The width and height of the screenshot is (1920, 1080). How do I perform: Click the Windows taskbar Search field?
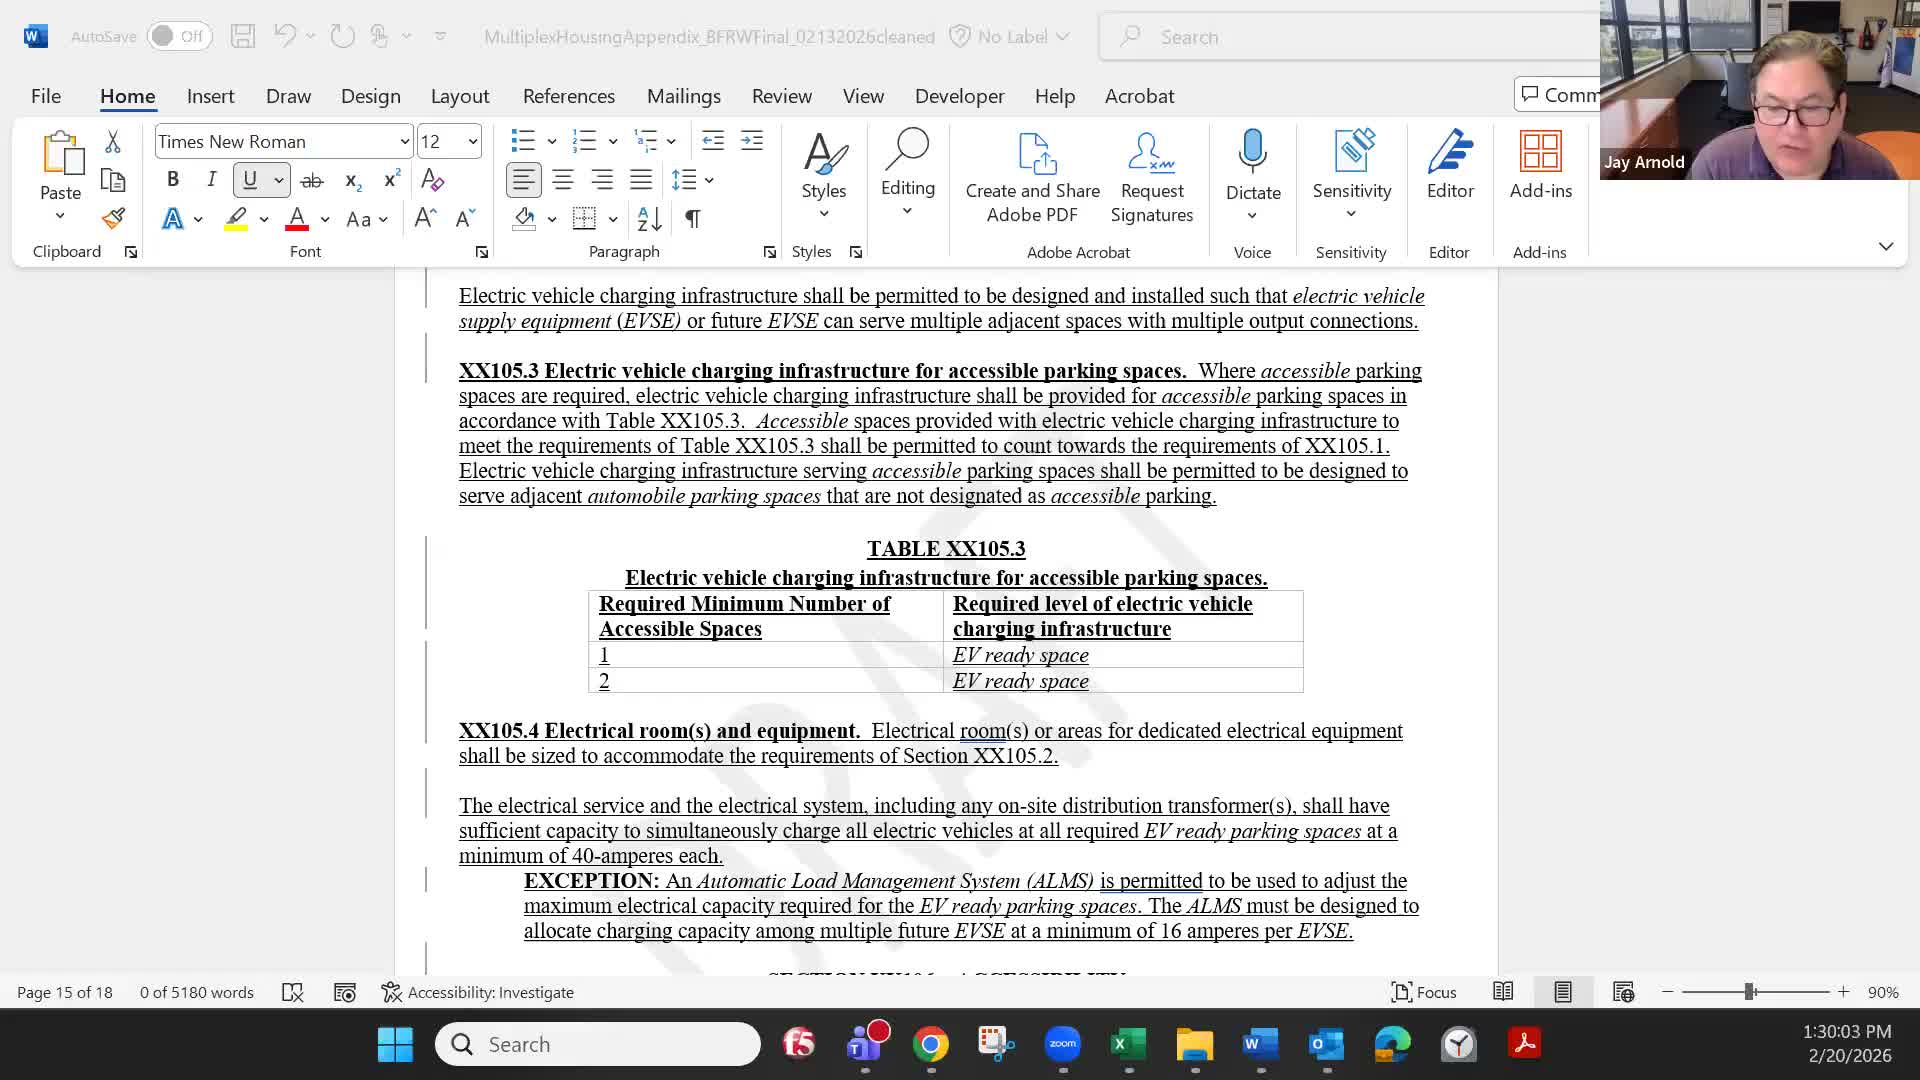(597, 1043)
